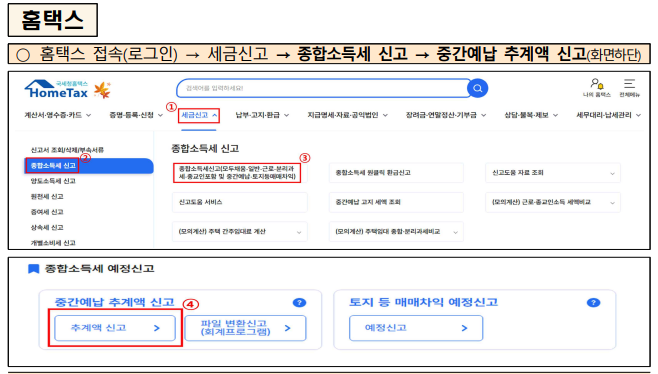This screenshot has height=374, width=658.
Task: Click 중간예납 고지 세액 조회 card
Action: click(x=396, y=202)
